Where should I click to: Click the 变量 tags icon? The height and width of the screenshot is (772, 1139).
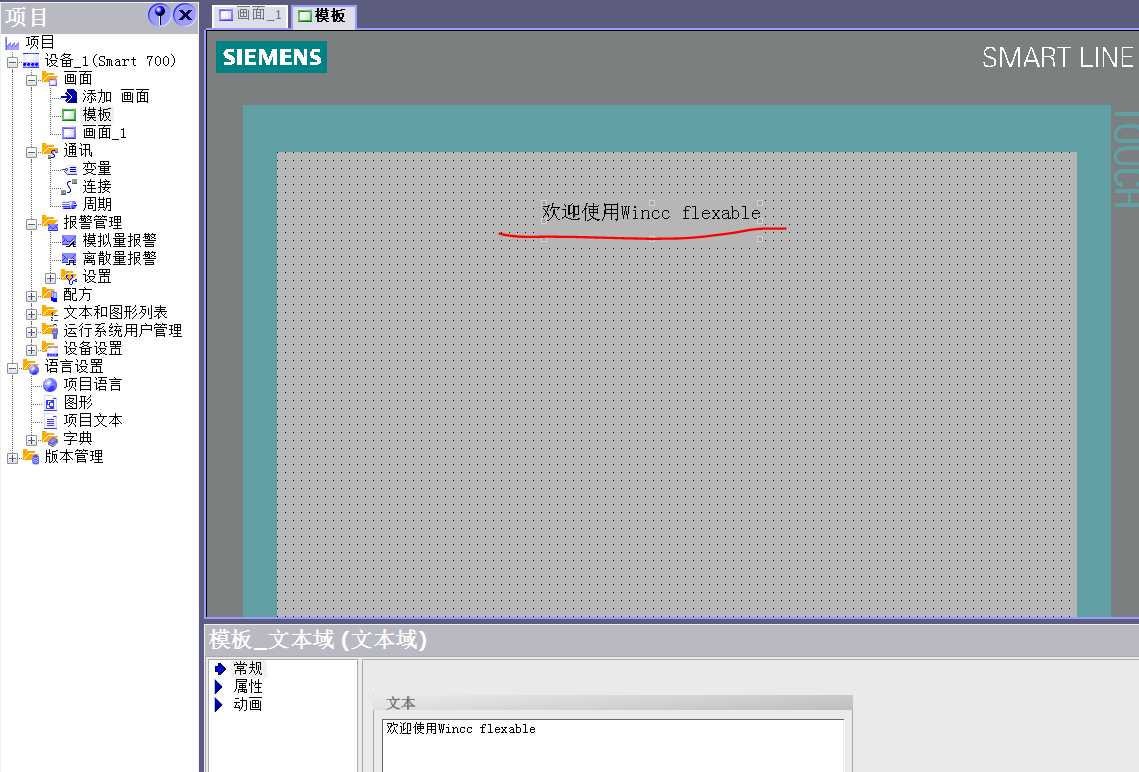(69, 169)
